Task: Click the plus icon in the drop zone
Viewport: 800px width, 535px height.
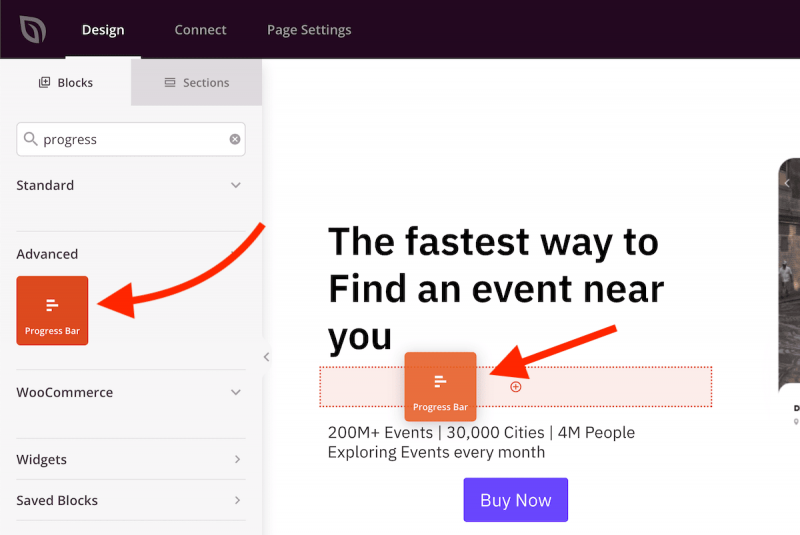Action: click(516, 387)
